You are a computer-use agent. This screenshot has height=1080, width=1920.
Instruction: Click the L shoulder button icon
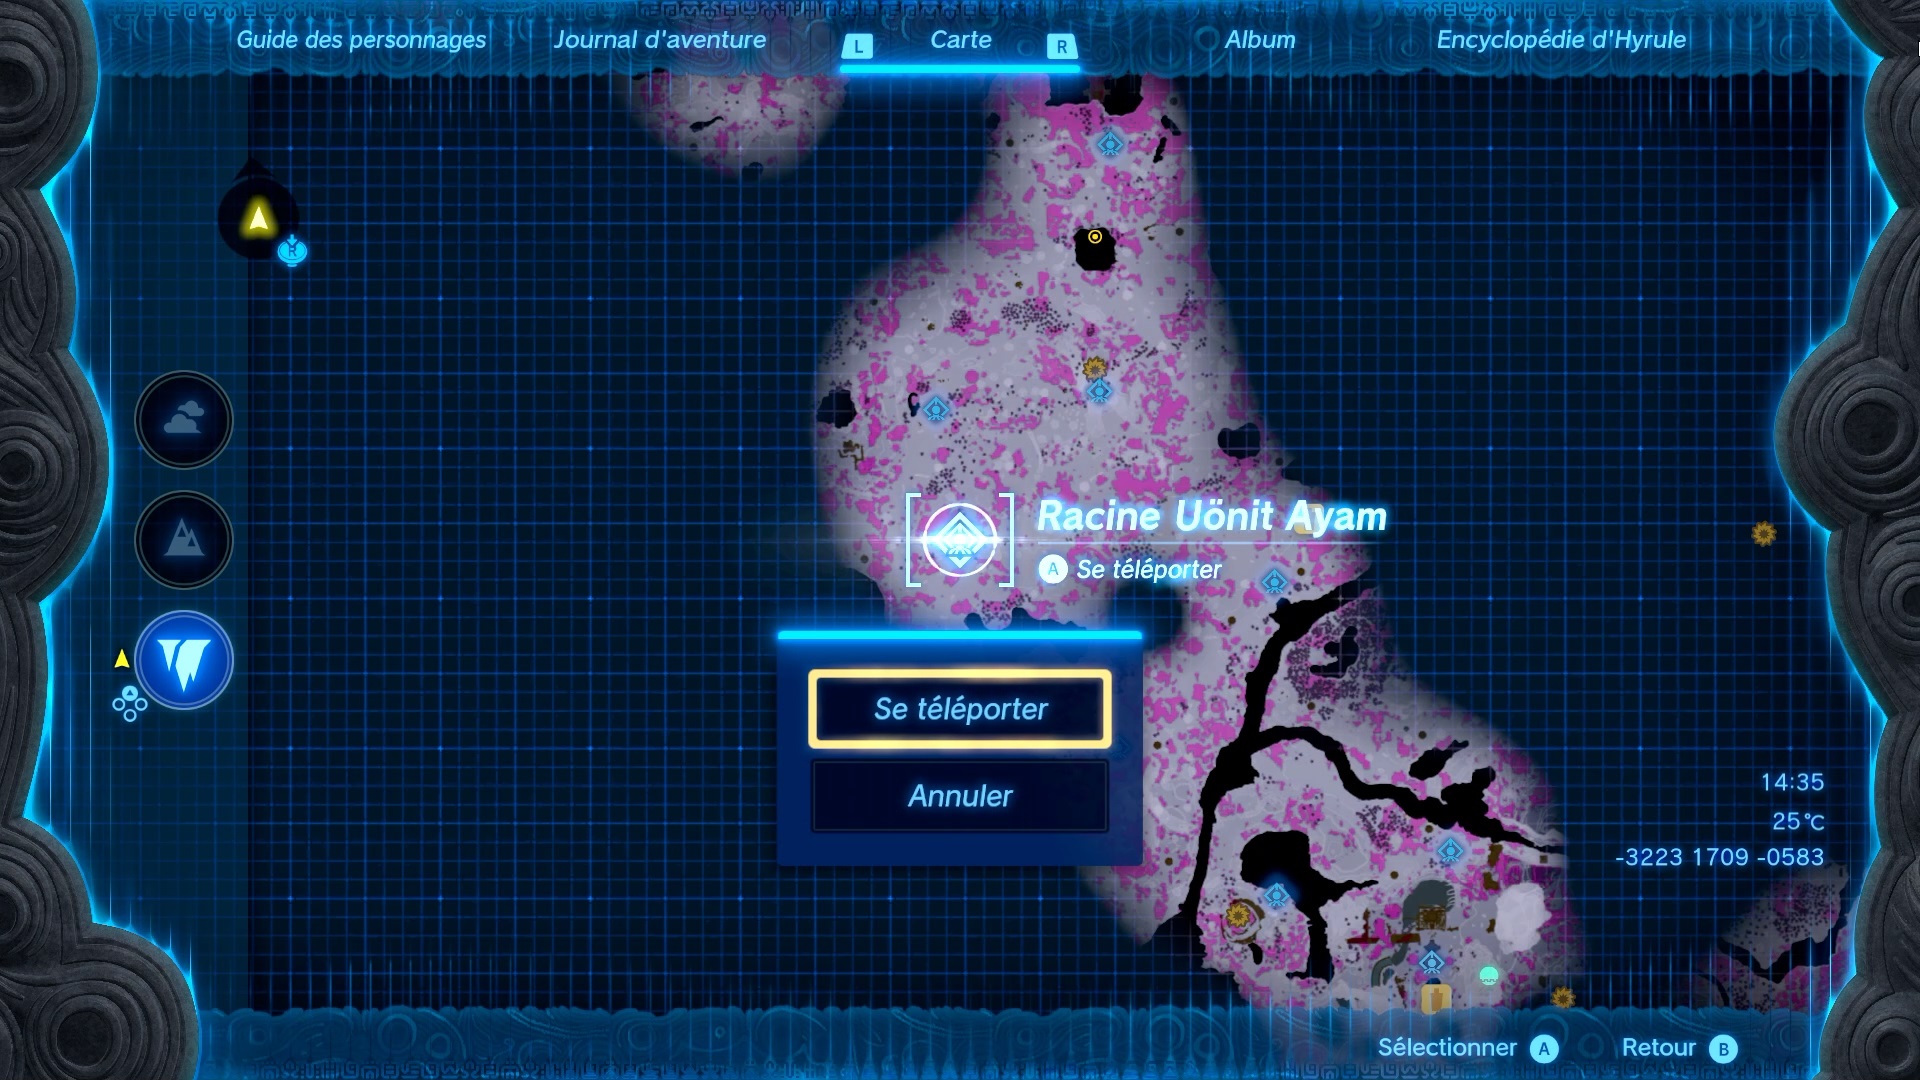tap(858, 46)
